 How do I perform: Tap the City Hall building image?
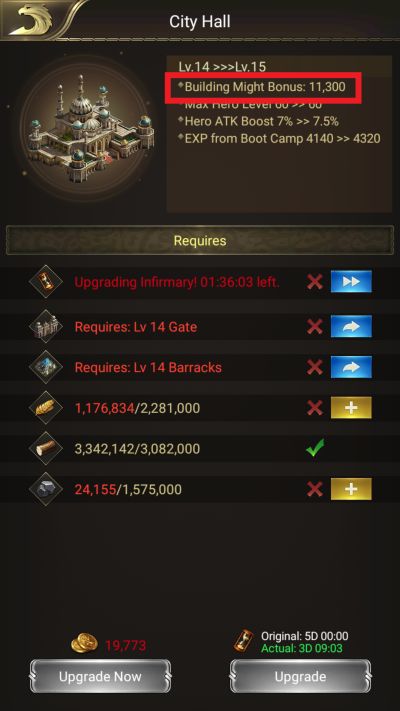tap(89, 129)
